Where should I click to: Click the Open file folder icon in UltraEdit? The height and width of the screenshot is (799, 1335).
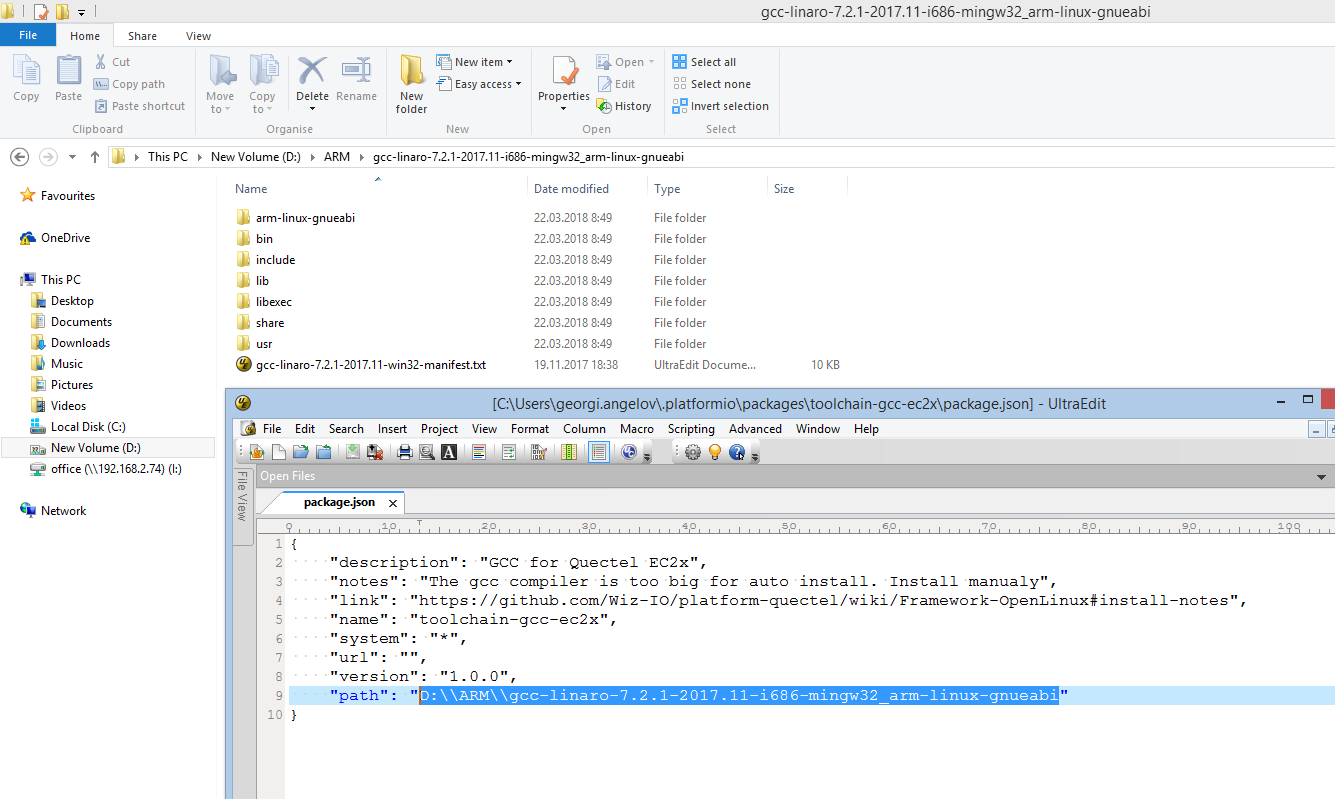[301, 452]
